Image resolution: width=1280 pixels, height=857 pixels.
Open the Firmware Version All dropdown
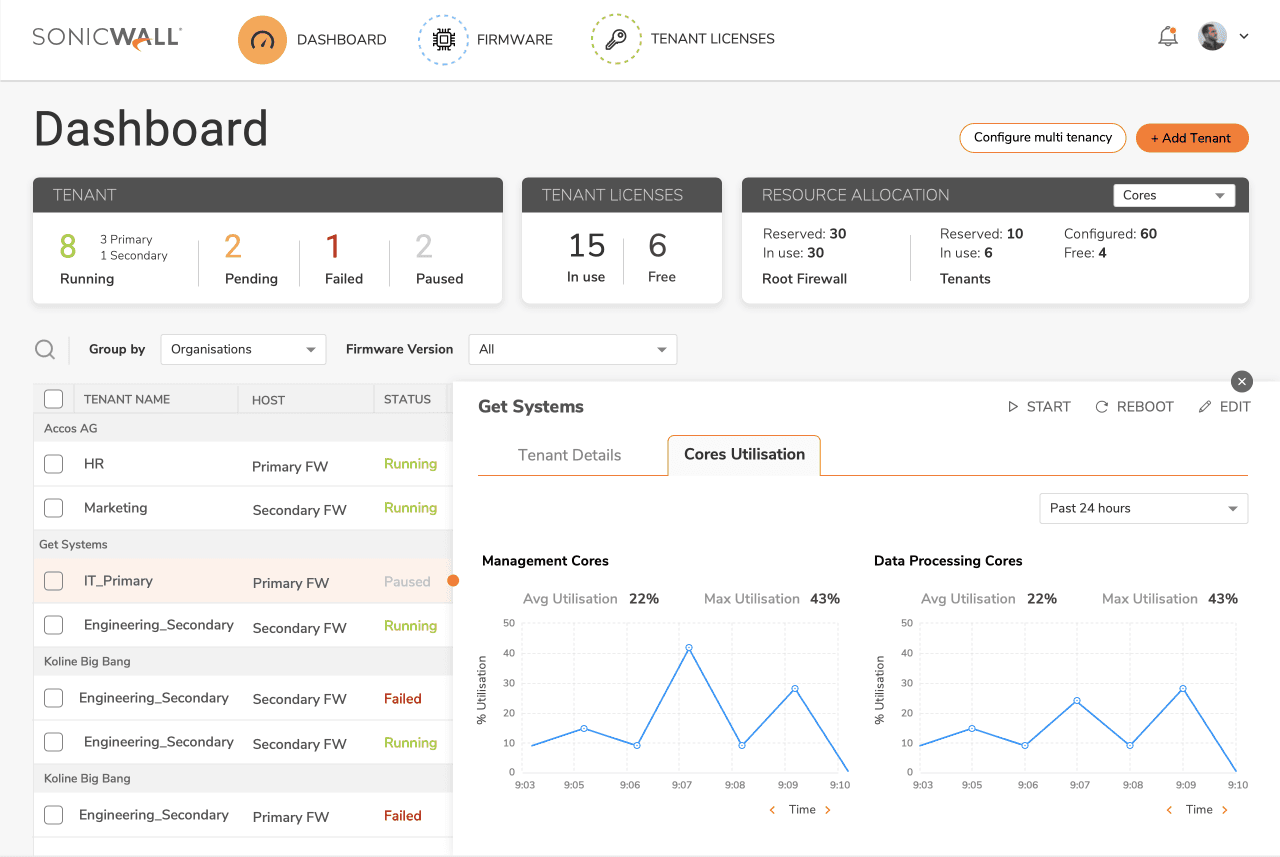pos(573,349)
